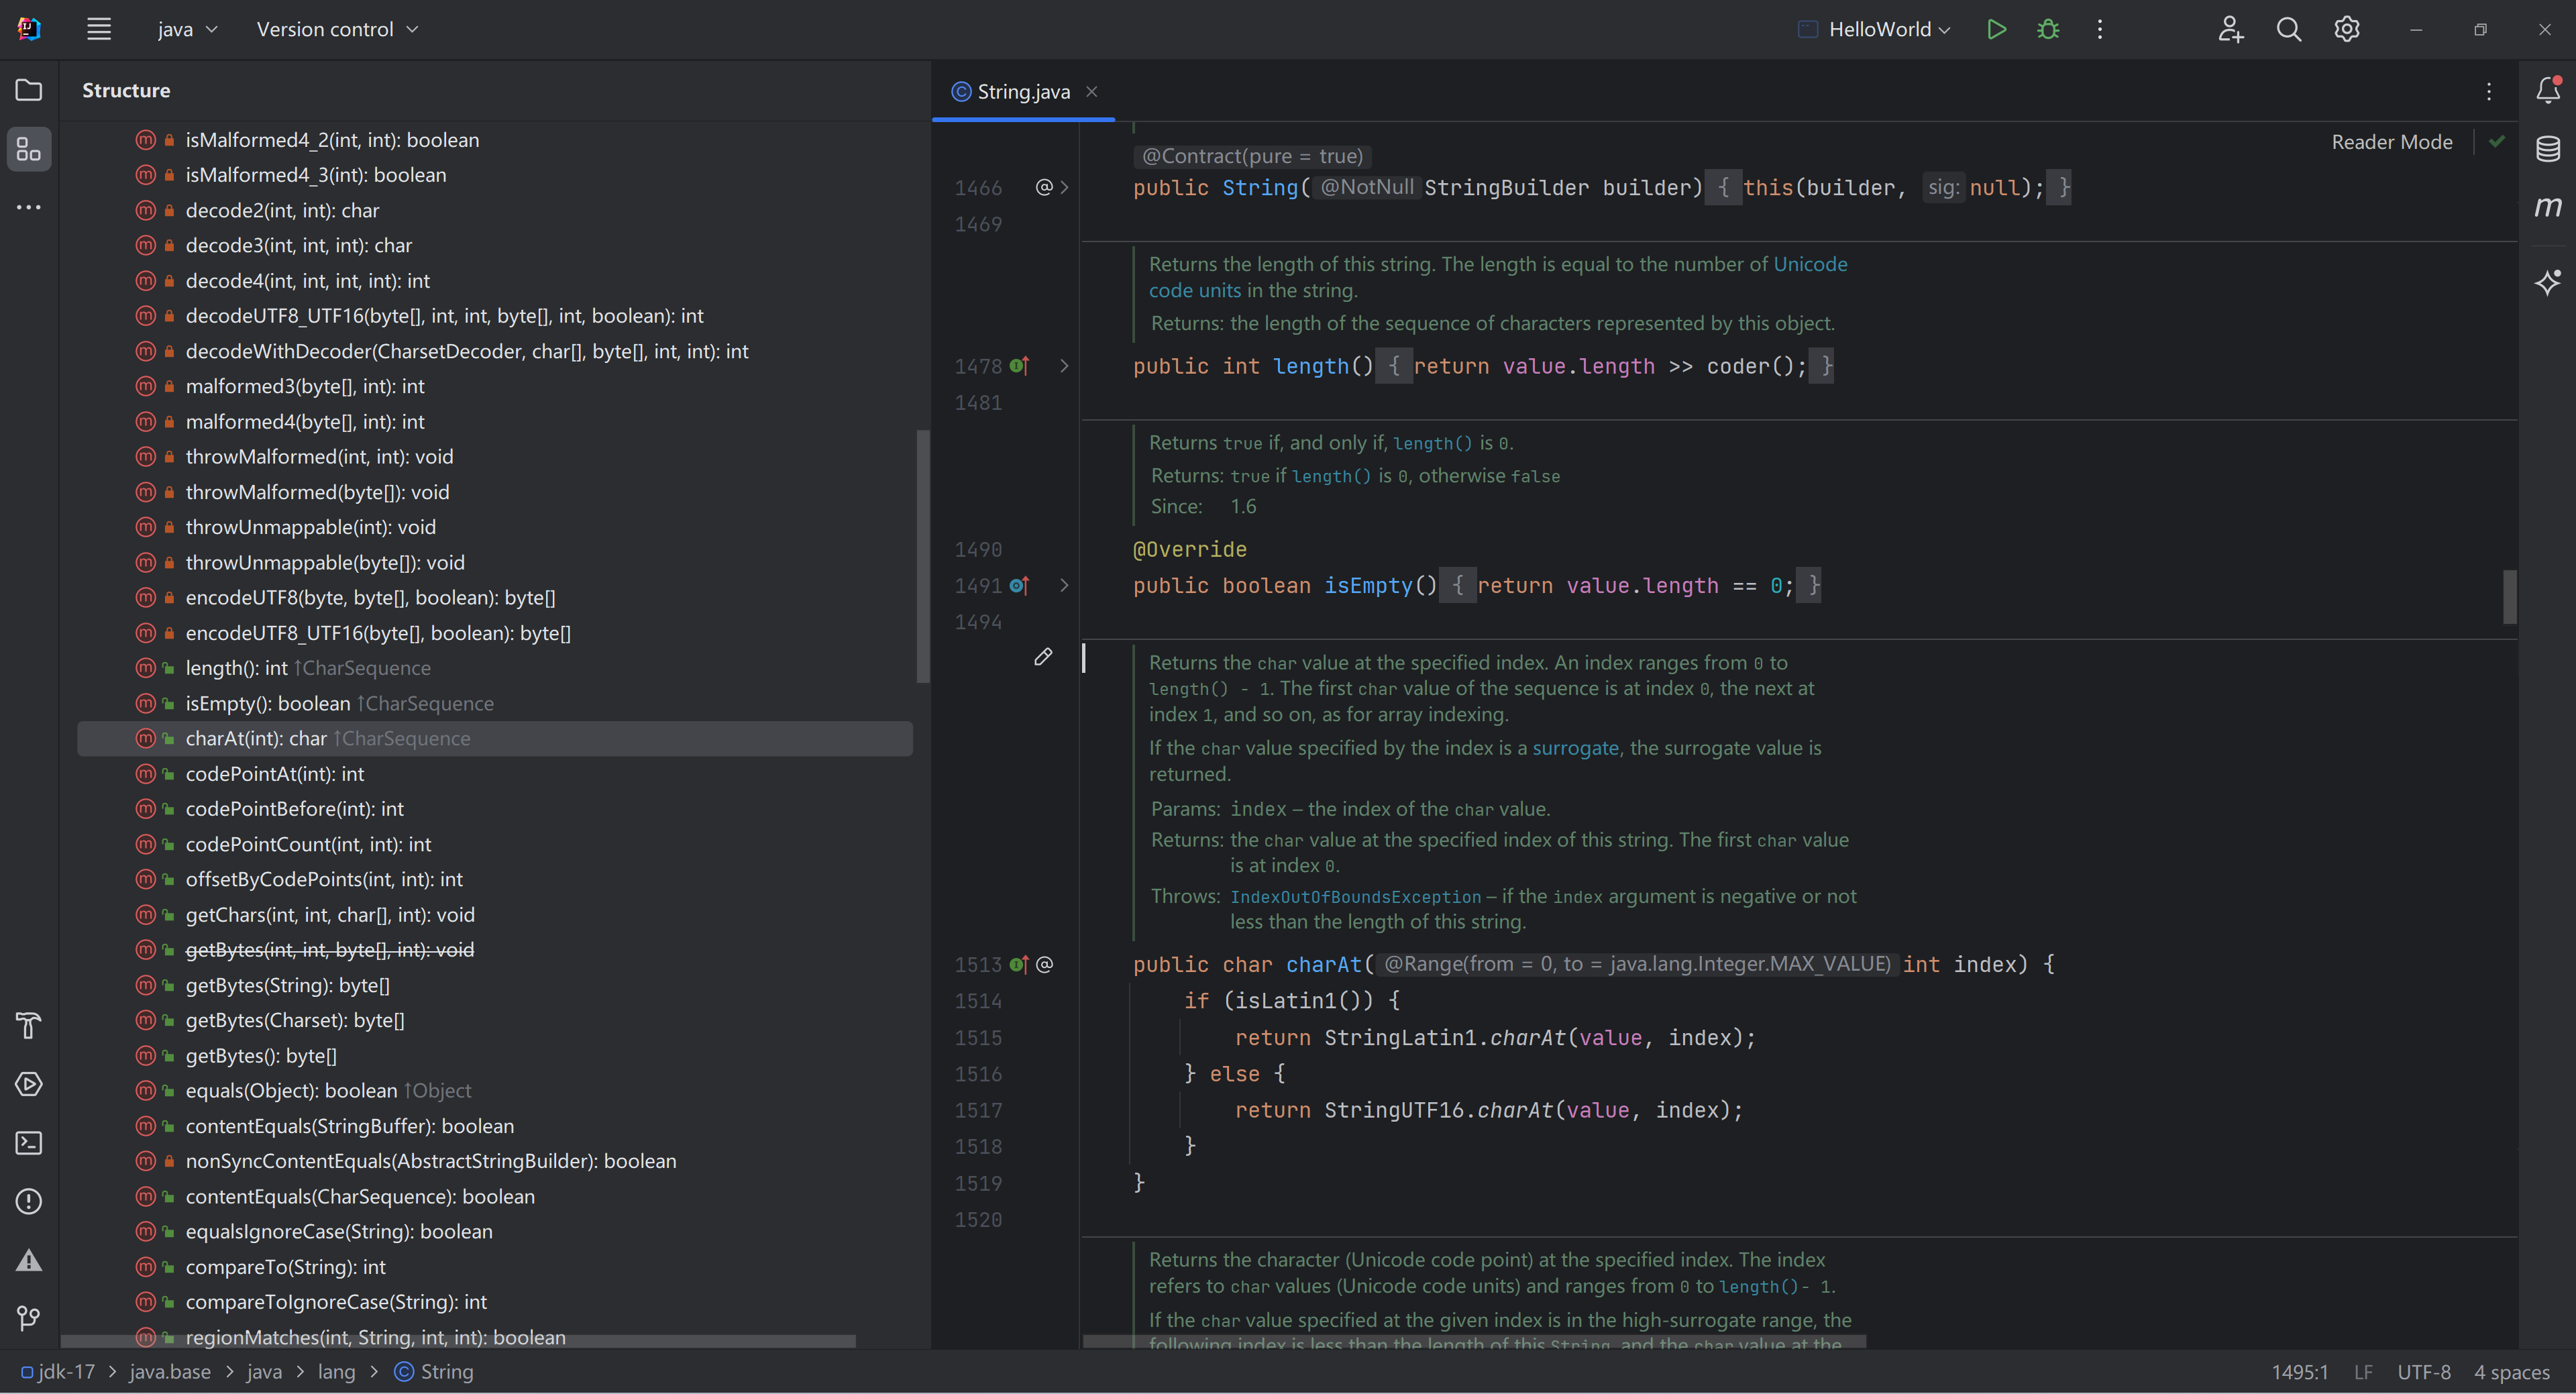Click the inspections green checkmark widget
2576x1394 pixels.
pyautogui.click(x=2497, y=142)
